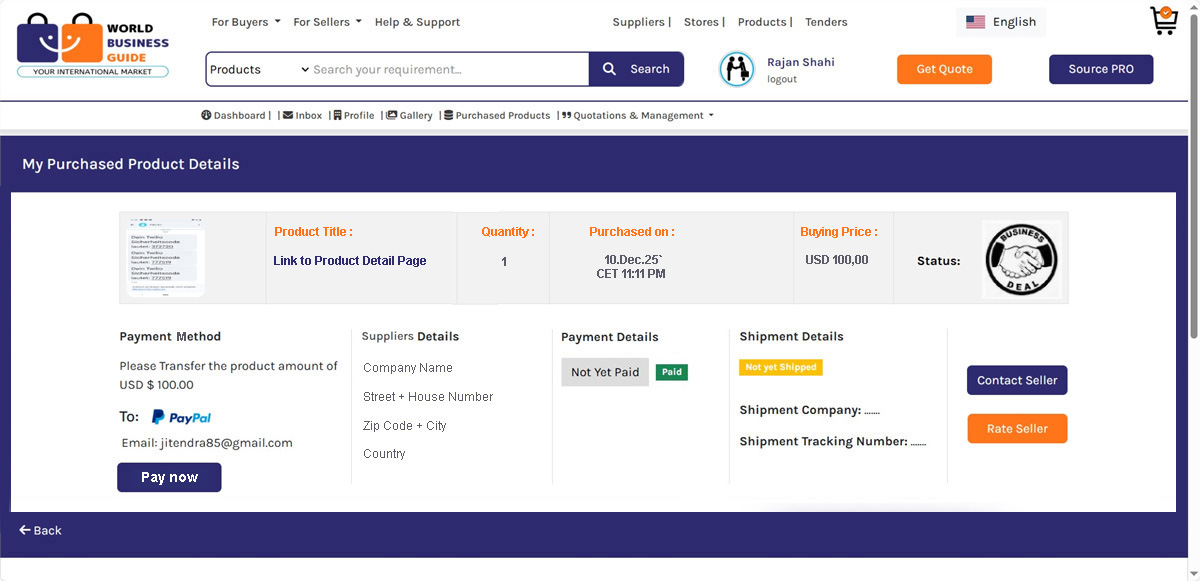The height and width of the screenshot is (581, 1200).
Task: Click the Back link
Action: [x=40, y=530]
